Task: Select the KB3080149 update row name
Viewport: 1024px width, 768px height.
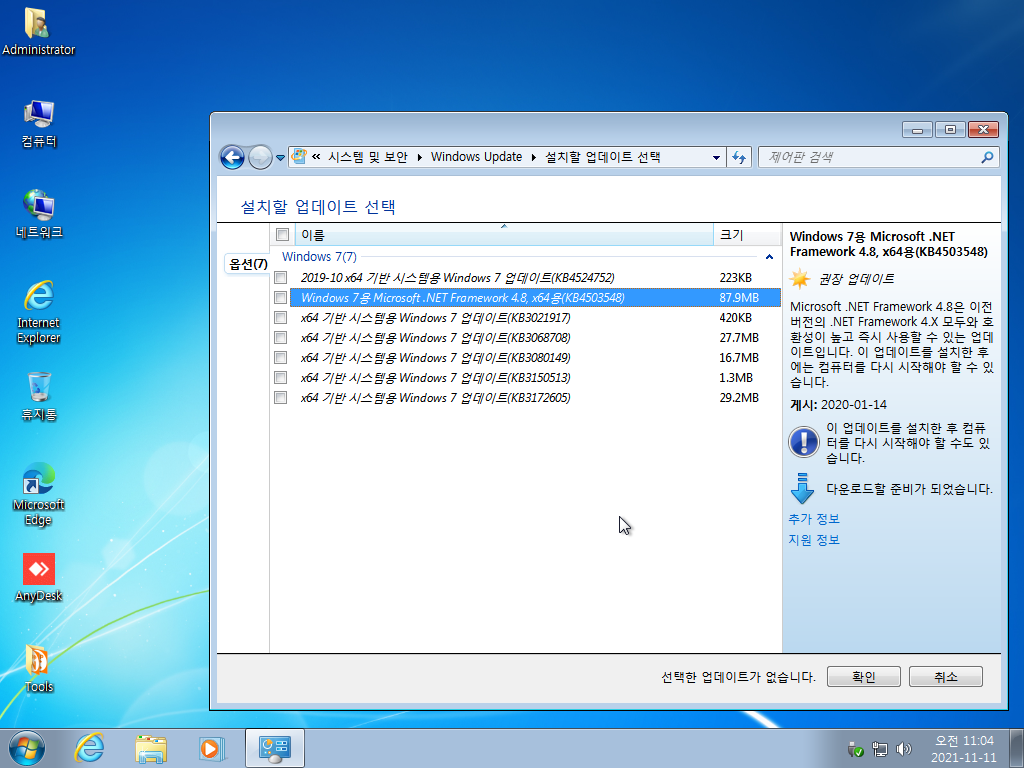Action: (436, 358)
